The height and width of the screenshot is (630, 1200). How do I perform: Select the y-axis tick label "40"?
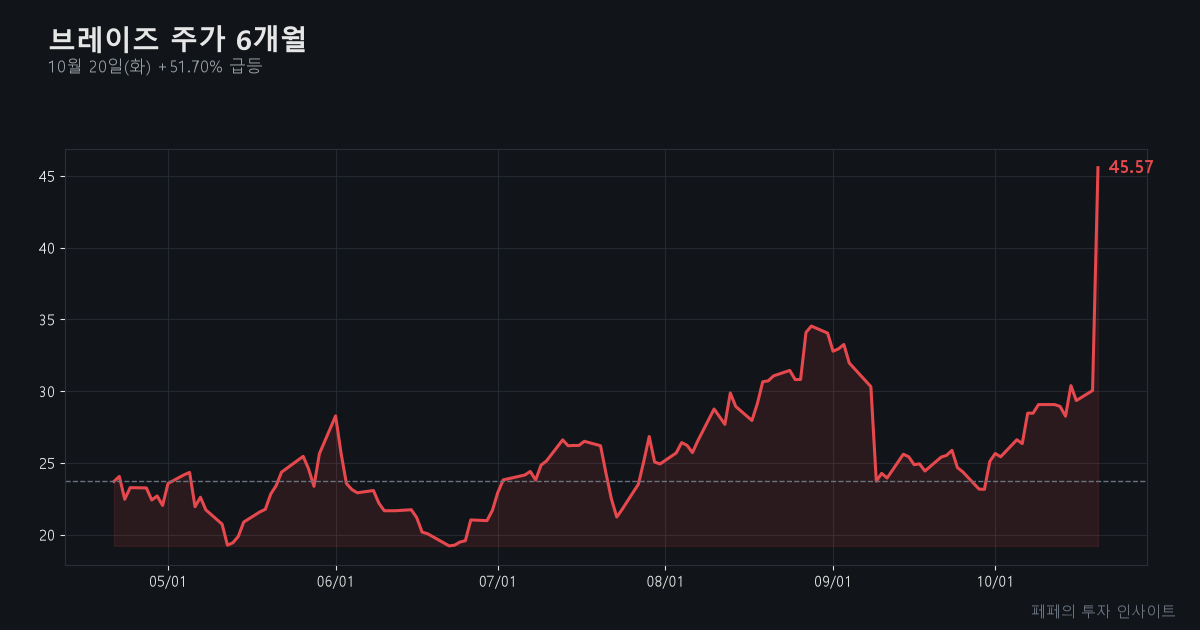point(48,249)
